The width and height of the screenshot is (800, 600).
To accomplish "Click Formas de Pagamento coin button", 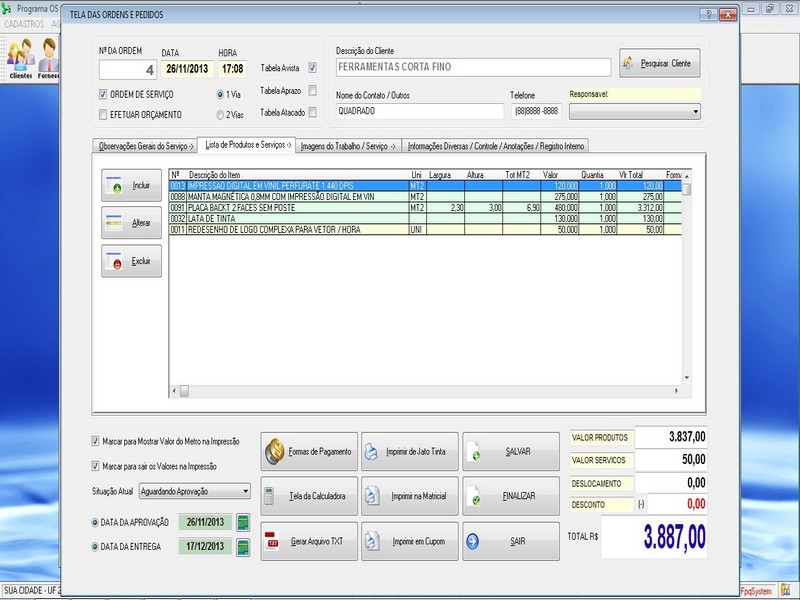I will (x=307, y=452).
